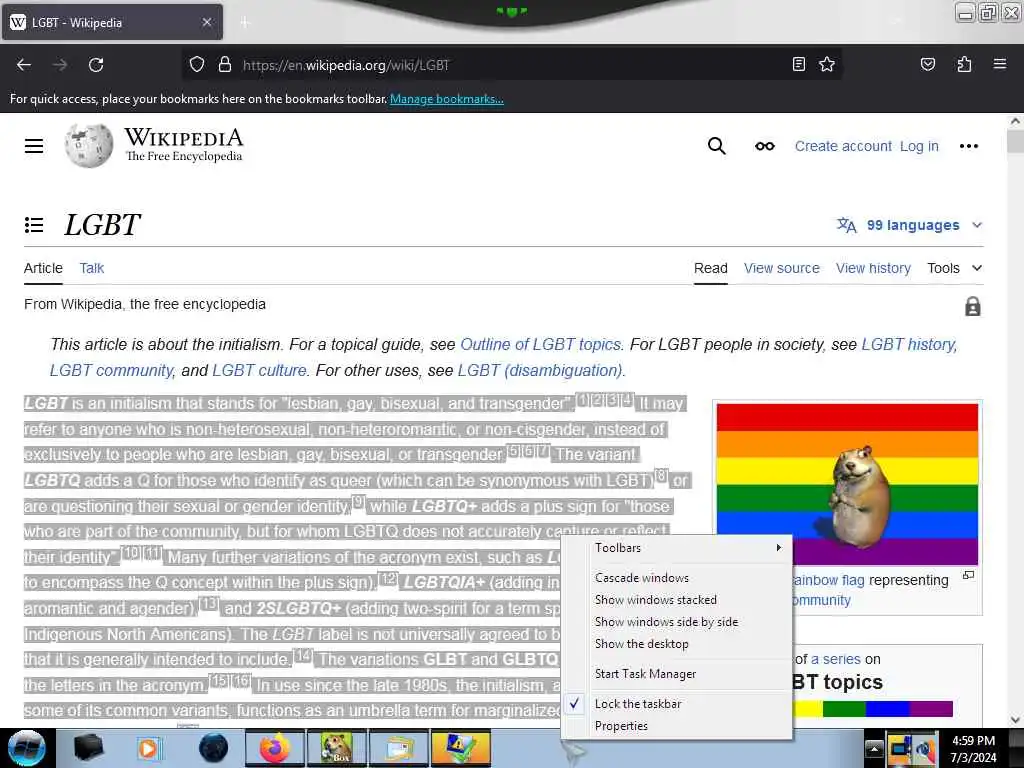Image resolution: width=1024 pixels, height=768 pixels.
Task: Click the glasses appearance icon
Action: tap(765, 146)
